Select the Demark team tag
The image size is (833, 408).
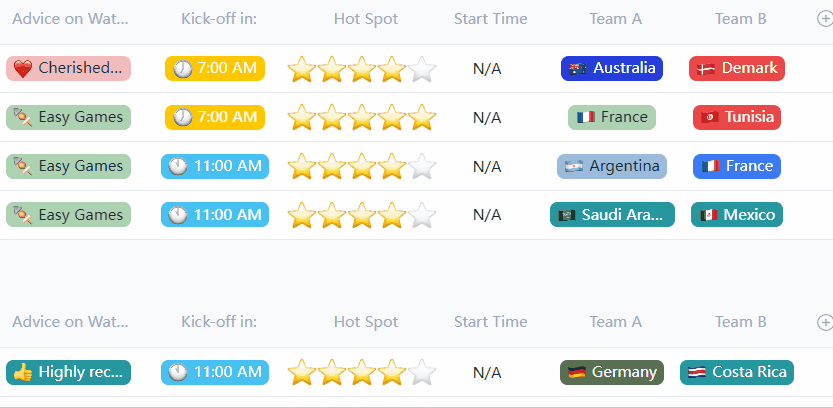(737, 68)
